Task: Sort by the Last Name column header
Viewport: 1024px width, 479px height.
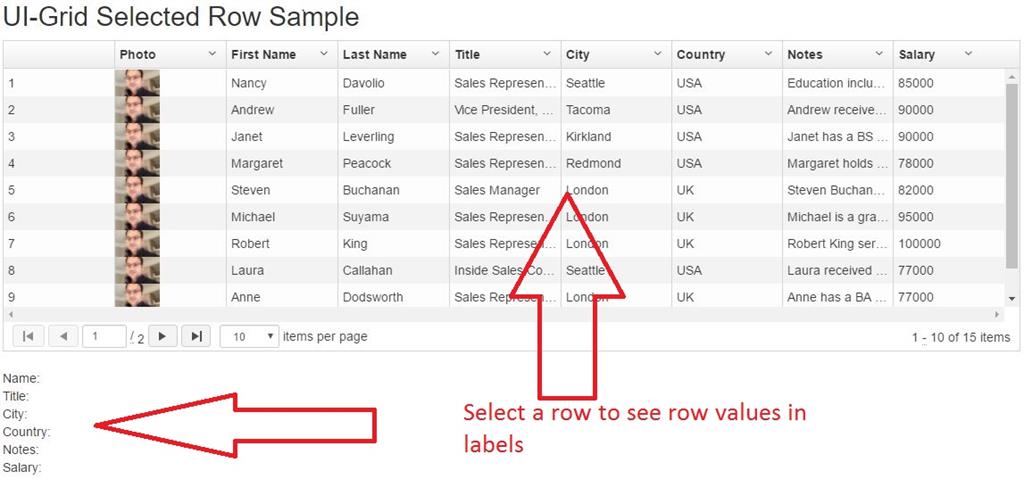Action: tap(375, 55)
